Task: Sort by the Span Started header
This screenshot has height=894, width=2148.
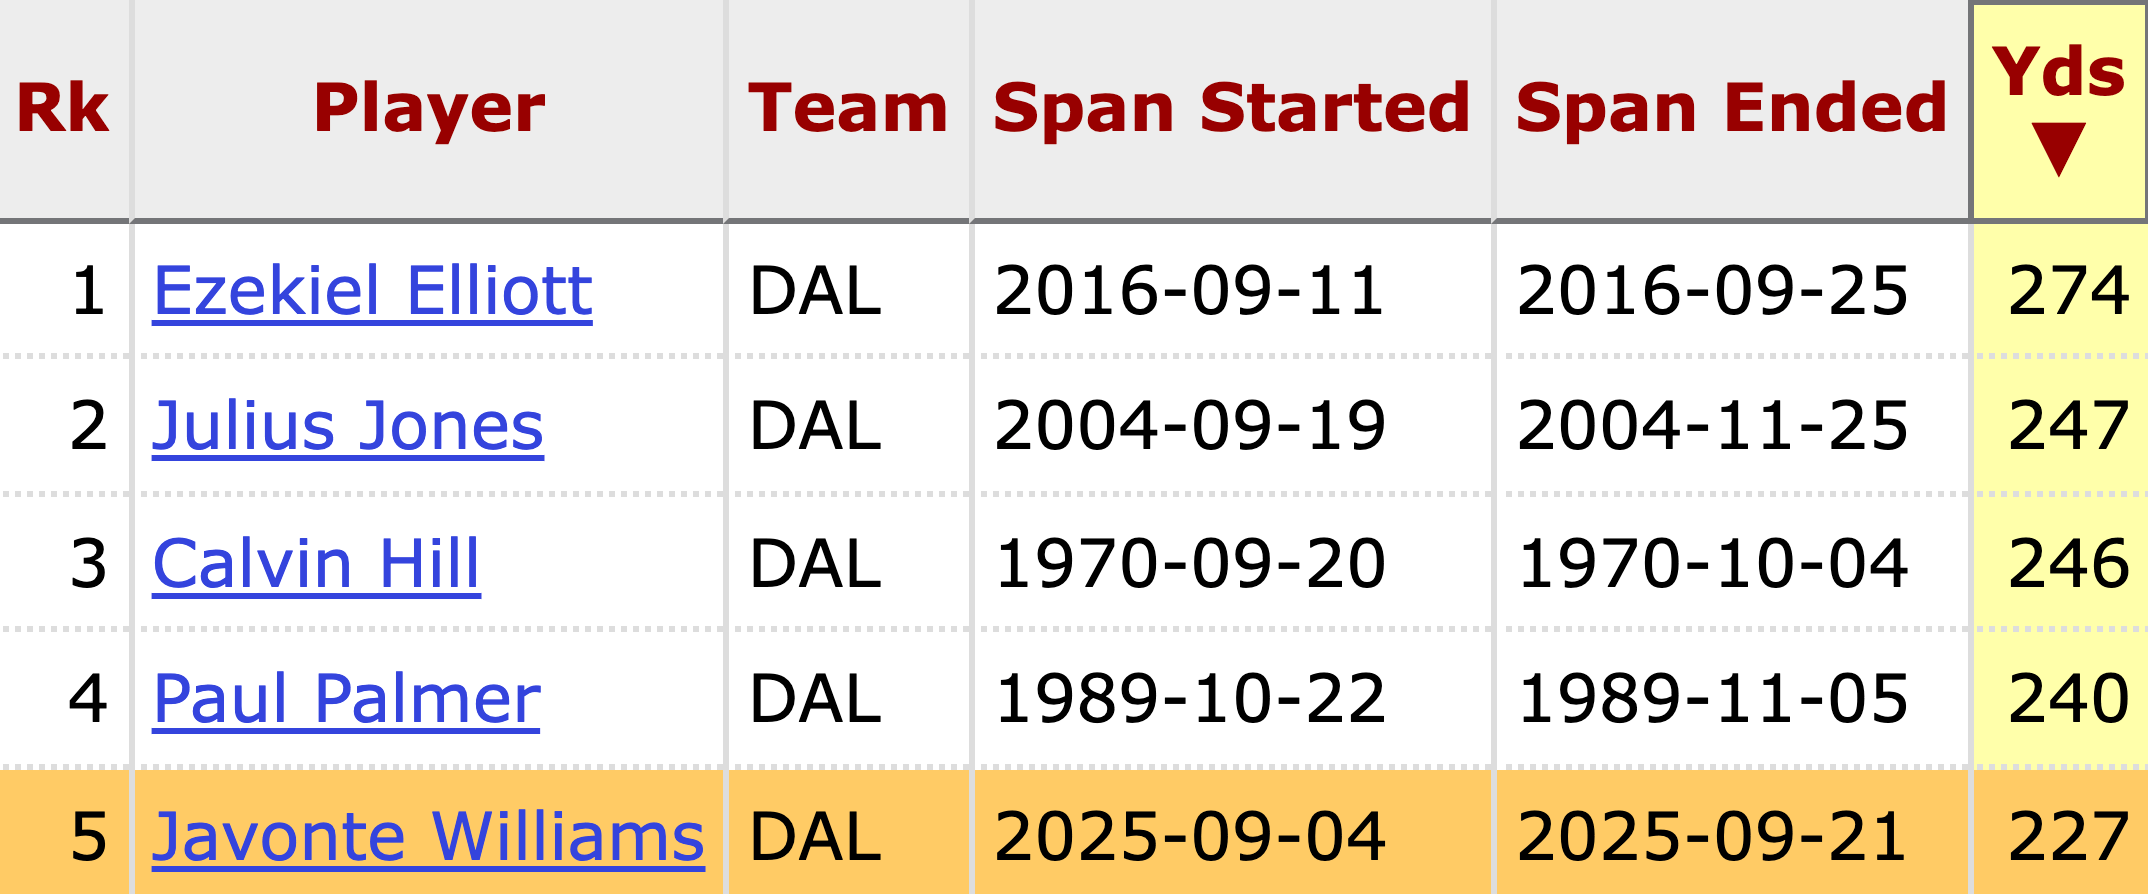Action: coord(1231,108)
